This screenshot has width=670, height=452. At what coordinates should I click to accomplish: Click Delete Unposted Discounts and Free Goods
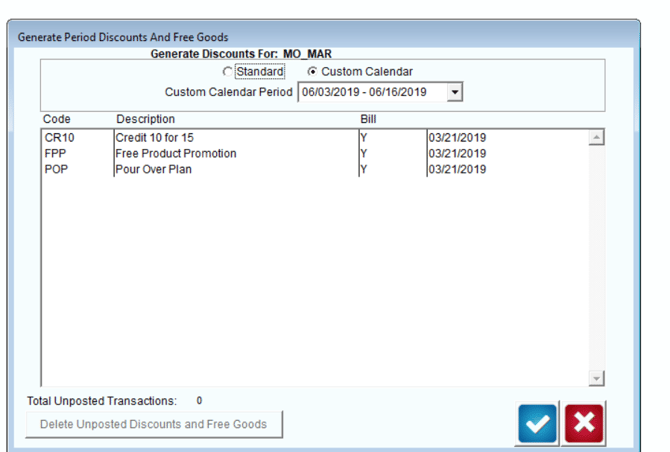tap(154, 424)
